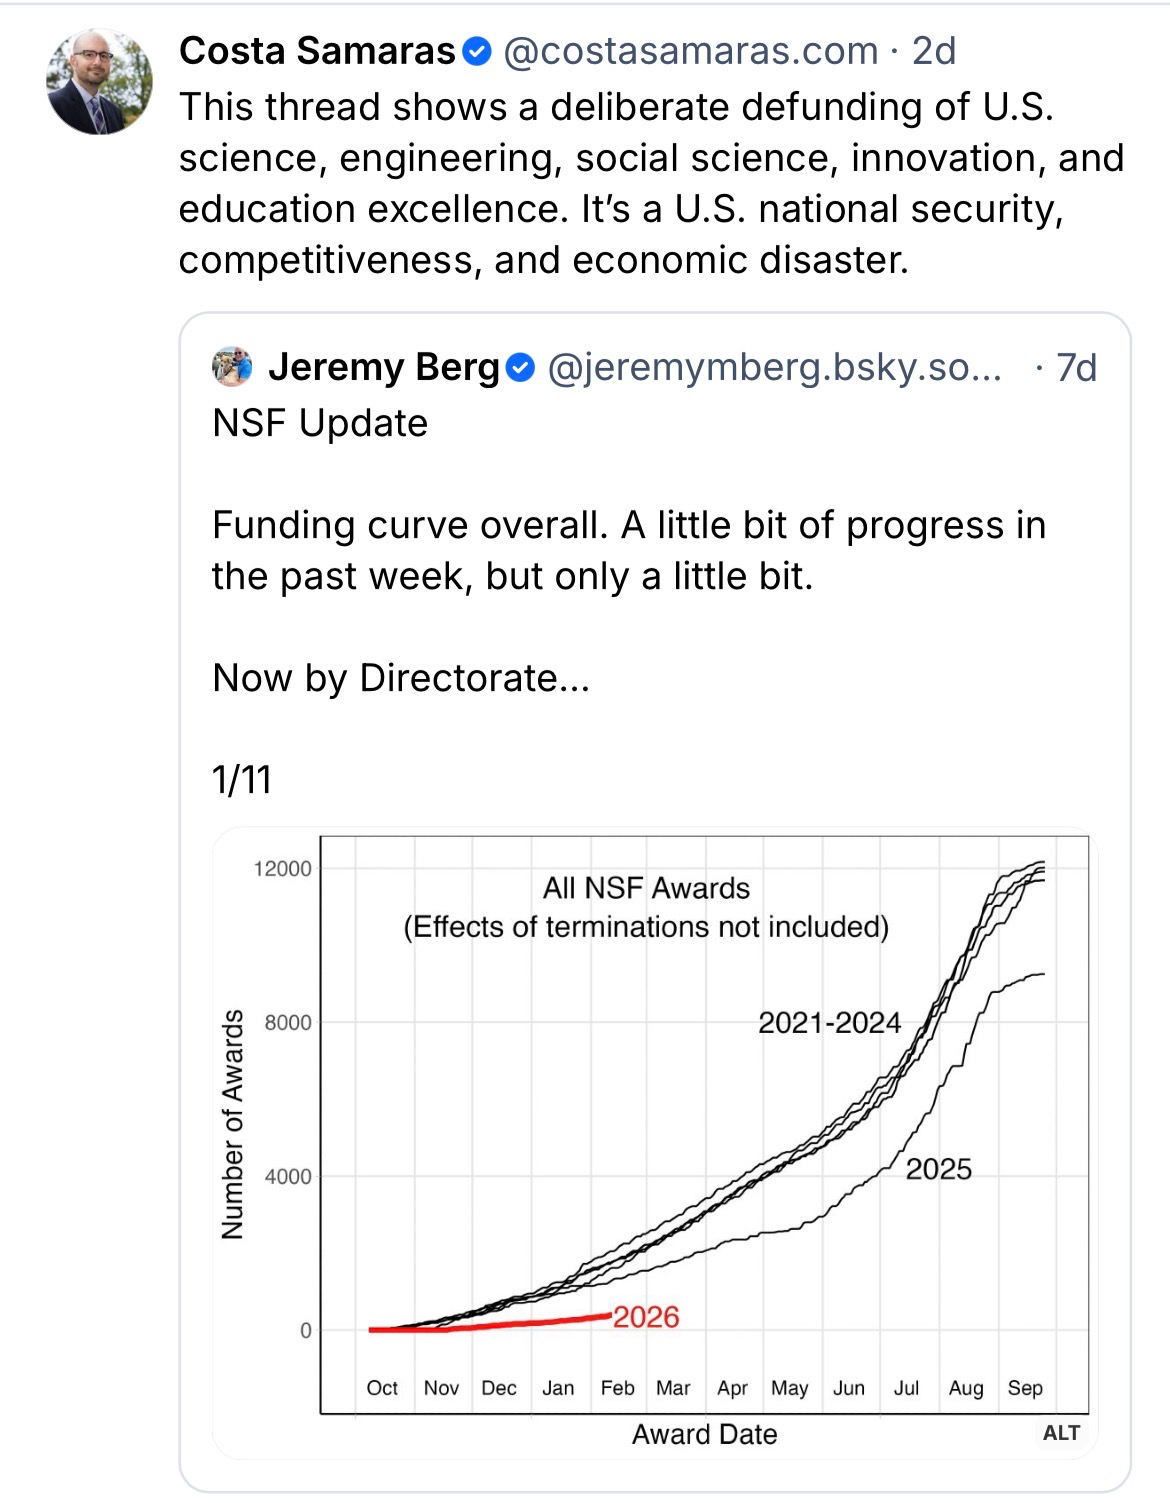Open the quoted "NSF Update" text
1170x1503 pixels.
pyautogui.click(x=320, y=423)
